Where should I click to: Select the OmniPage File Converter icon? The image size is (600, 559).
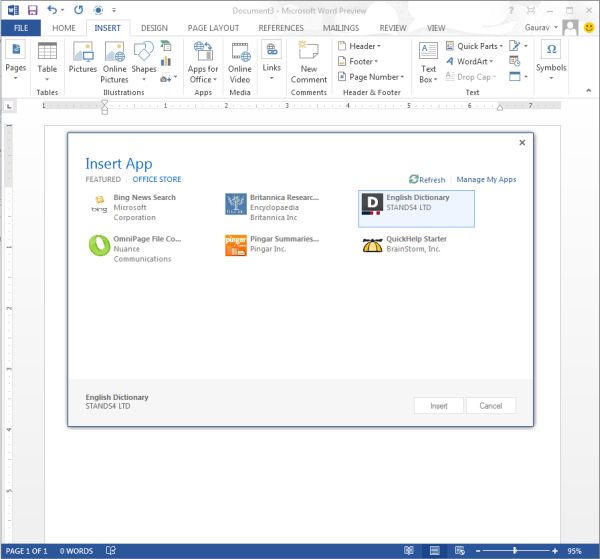[x=99, y=245]
